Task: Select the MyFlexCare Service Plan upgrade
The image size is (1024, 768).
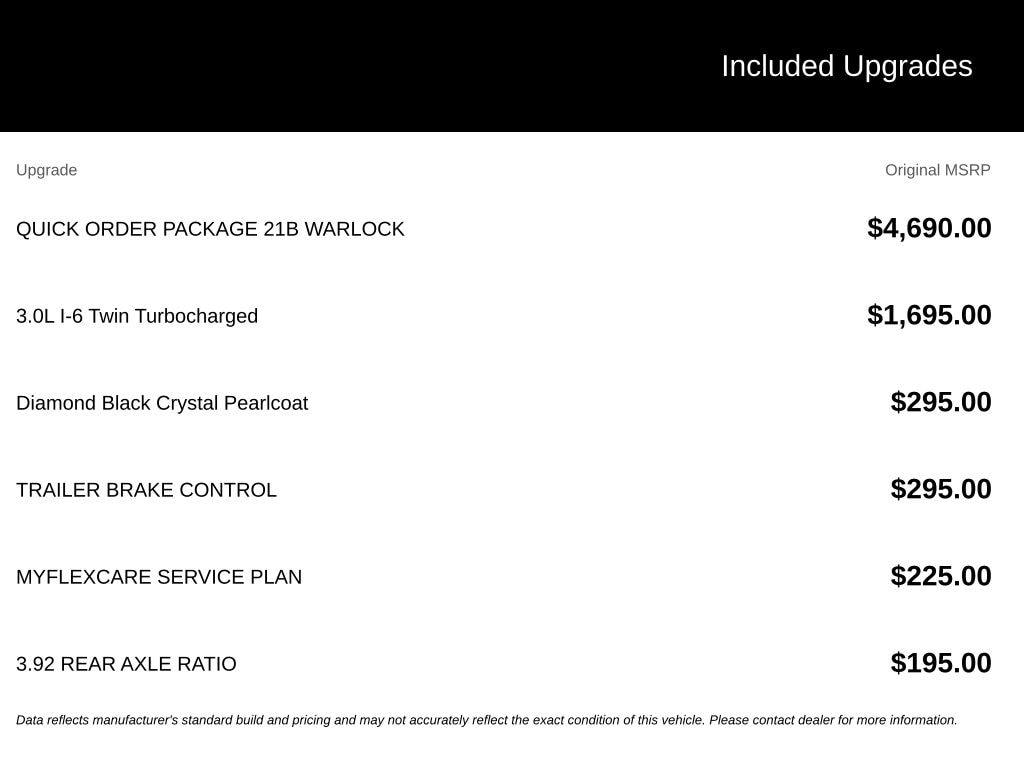Action: click(x=159, y=577)
